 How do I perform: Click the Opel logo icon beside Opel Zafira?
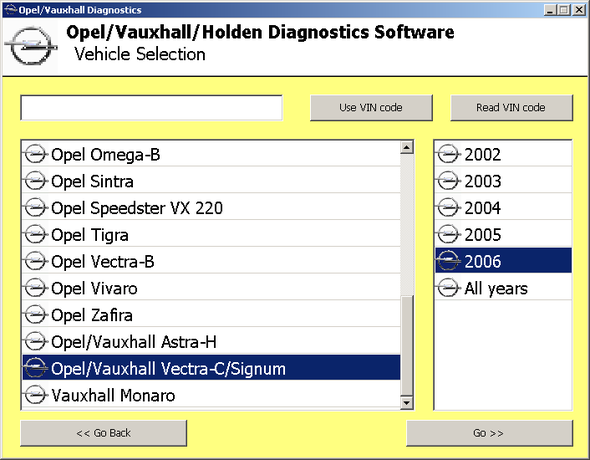(35, 315)
